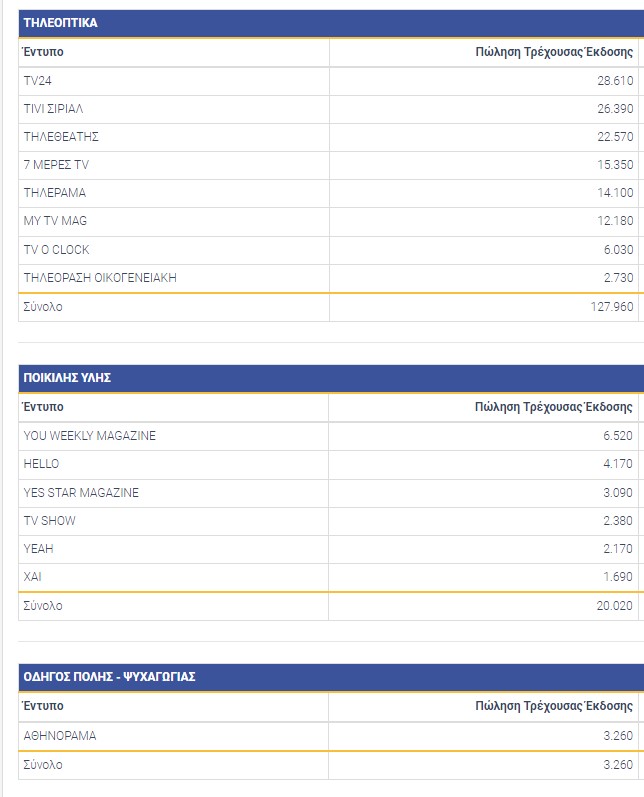644x797 pixels.
Task: Select the ΤΗΛΕΡΑΜΑ row
Action: (x=54, y=193)
